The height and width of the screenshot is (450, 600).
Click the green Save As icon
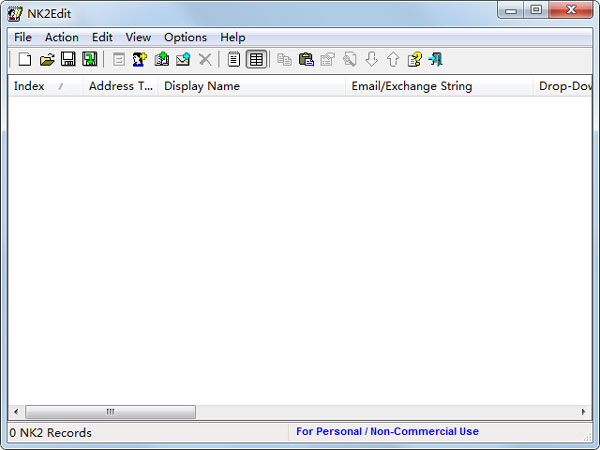pyautogui.click(x=89, y=60)
